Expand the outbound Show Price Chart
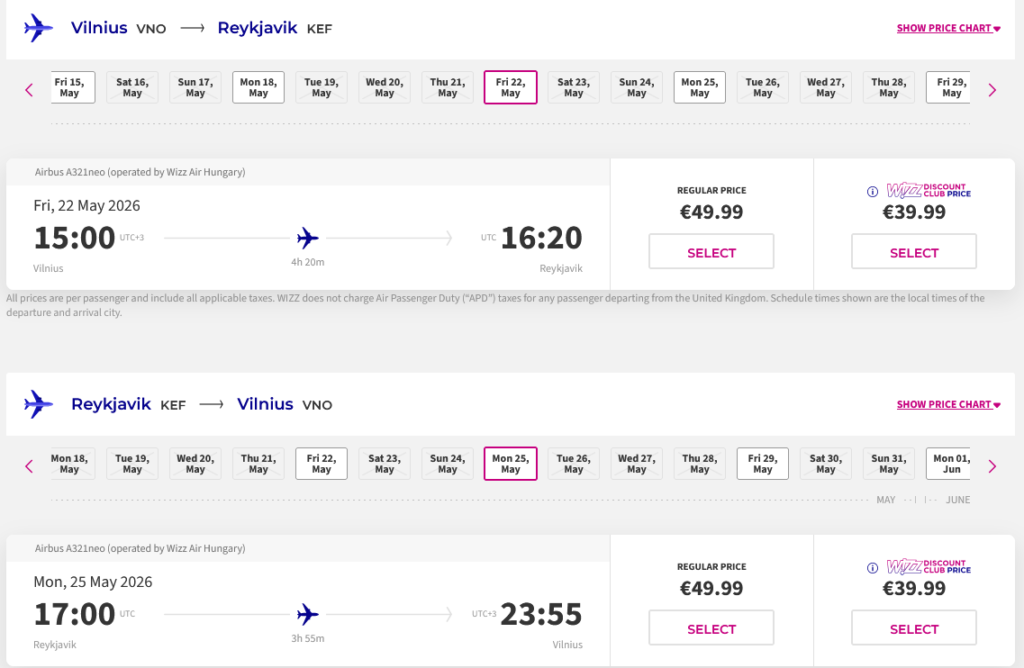 pyautogui.click(x=948, y=28)
